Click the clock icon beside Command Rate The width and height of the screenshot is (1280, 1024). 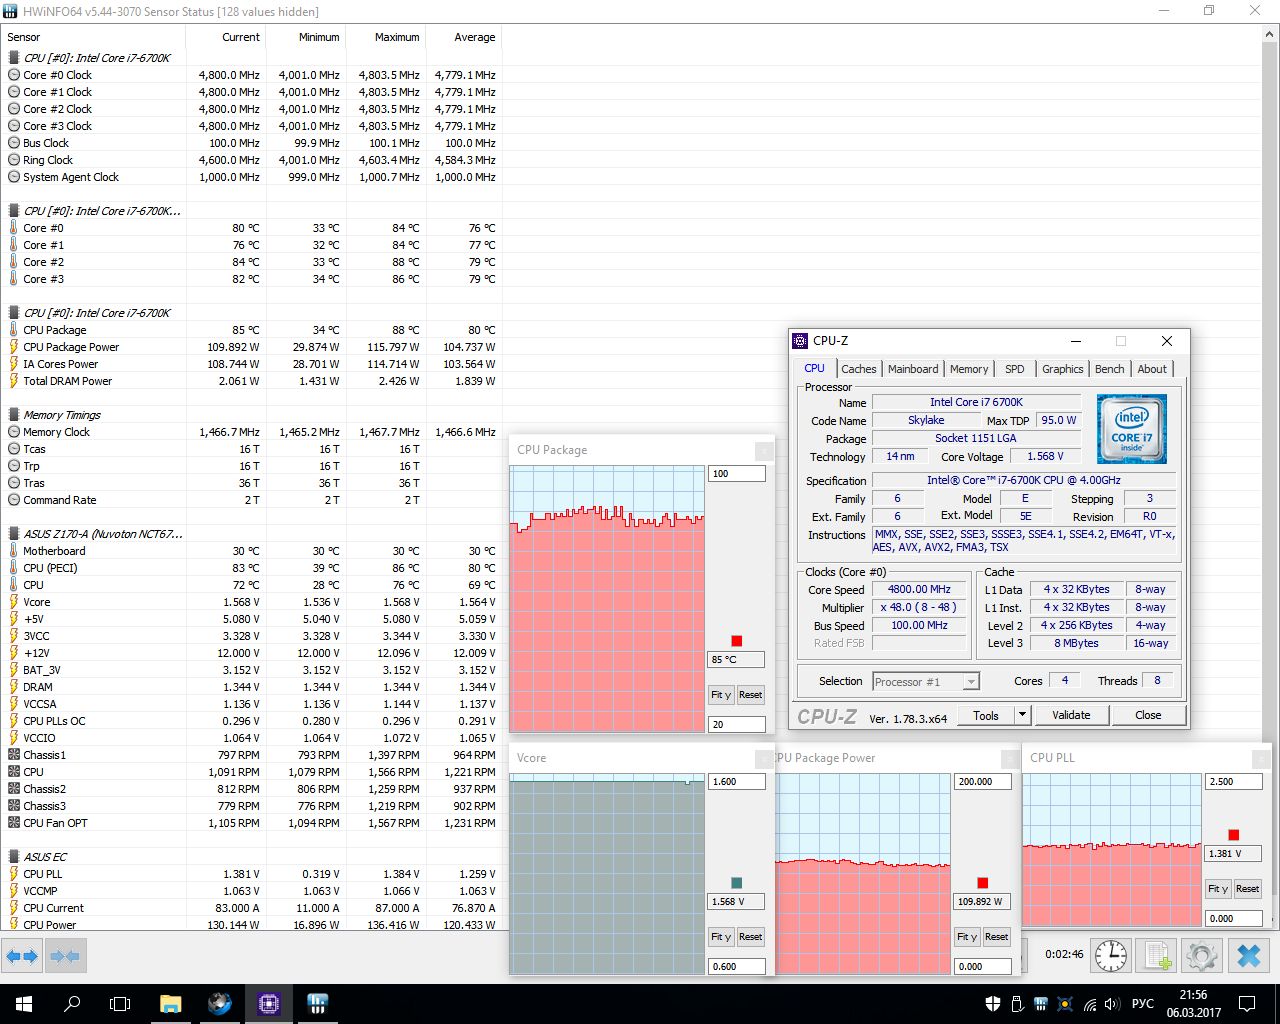point(14,500)
